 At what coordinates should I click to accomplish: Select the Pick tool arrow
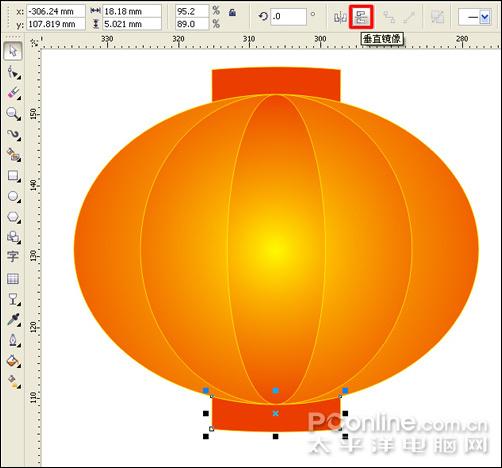pos(13,51)
